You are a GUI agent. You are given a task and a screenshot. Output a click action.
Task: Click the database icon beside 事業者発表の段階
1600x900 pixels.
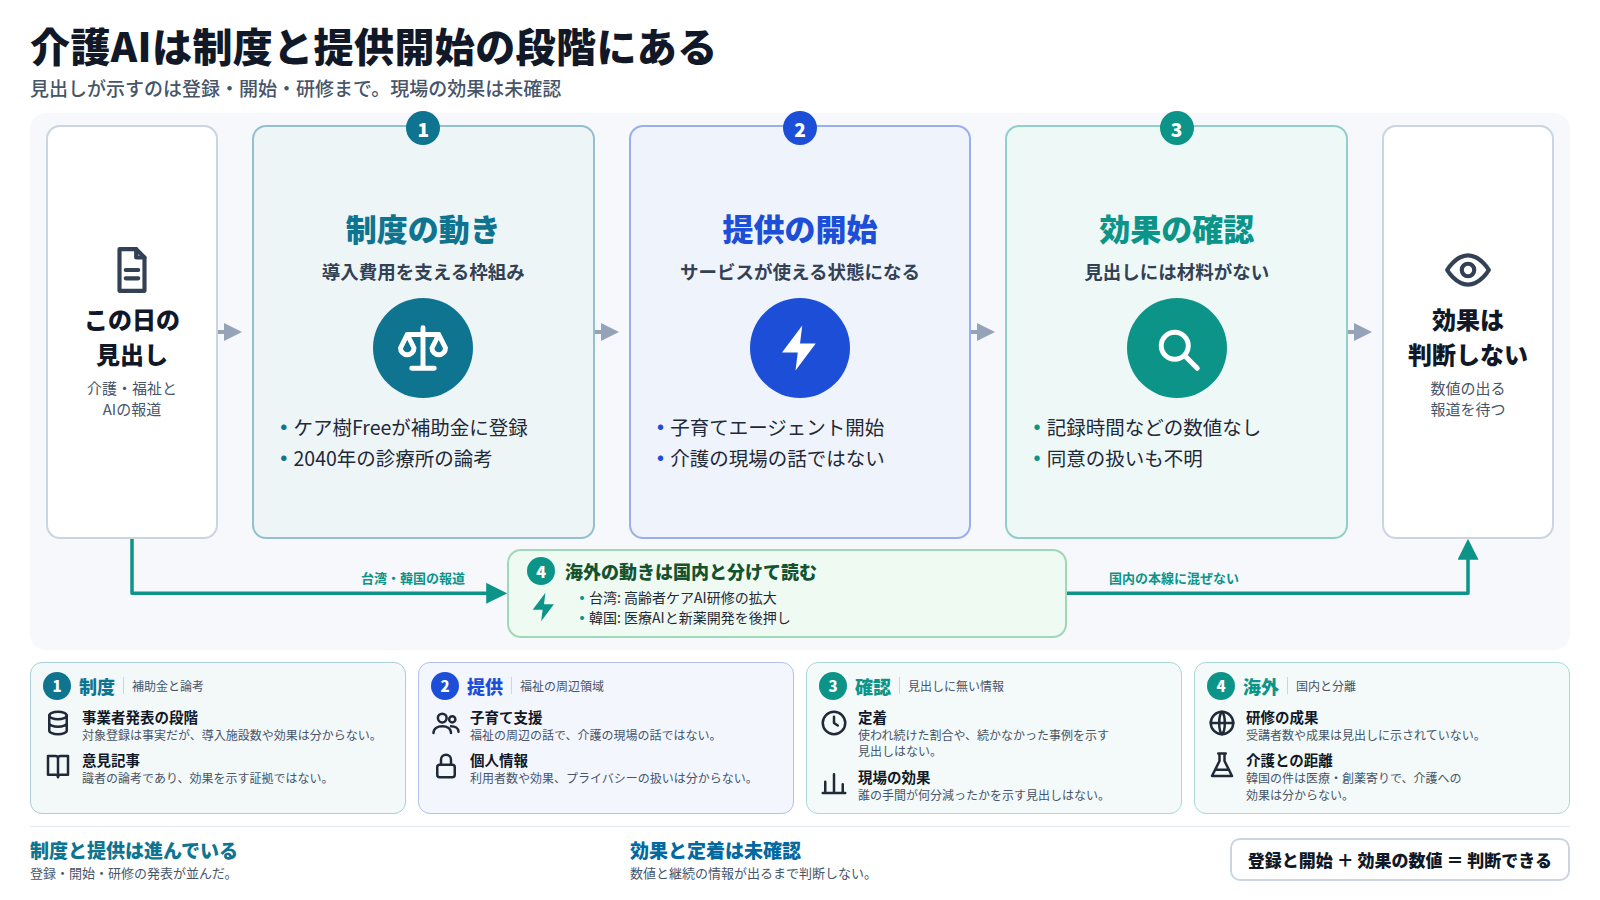(x=58, y=723)
